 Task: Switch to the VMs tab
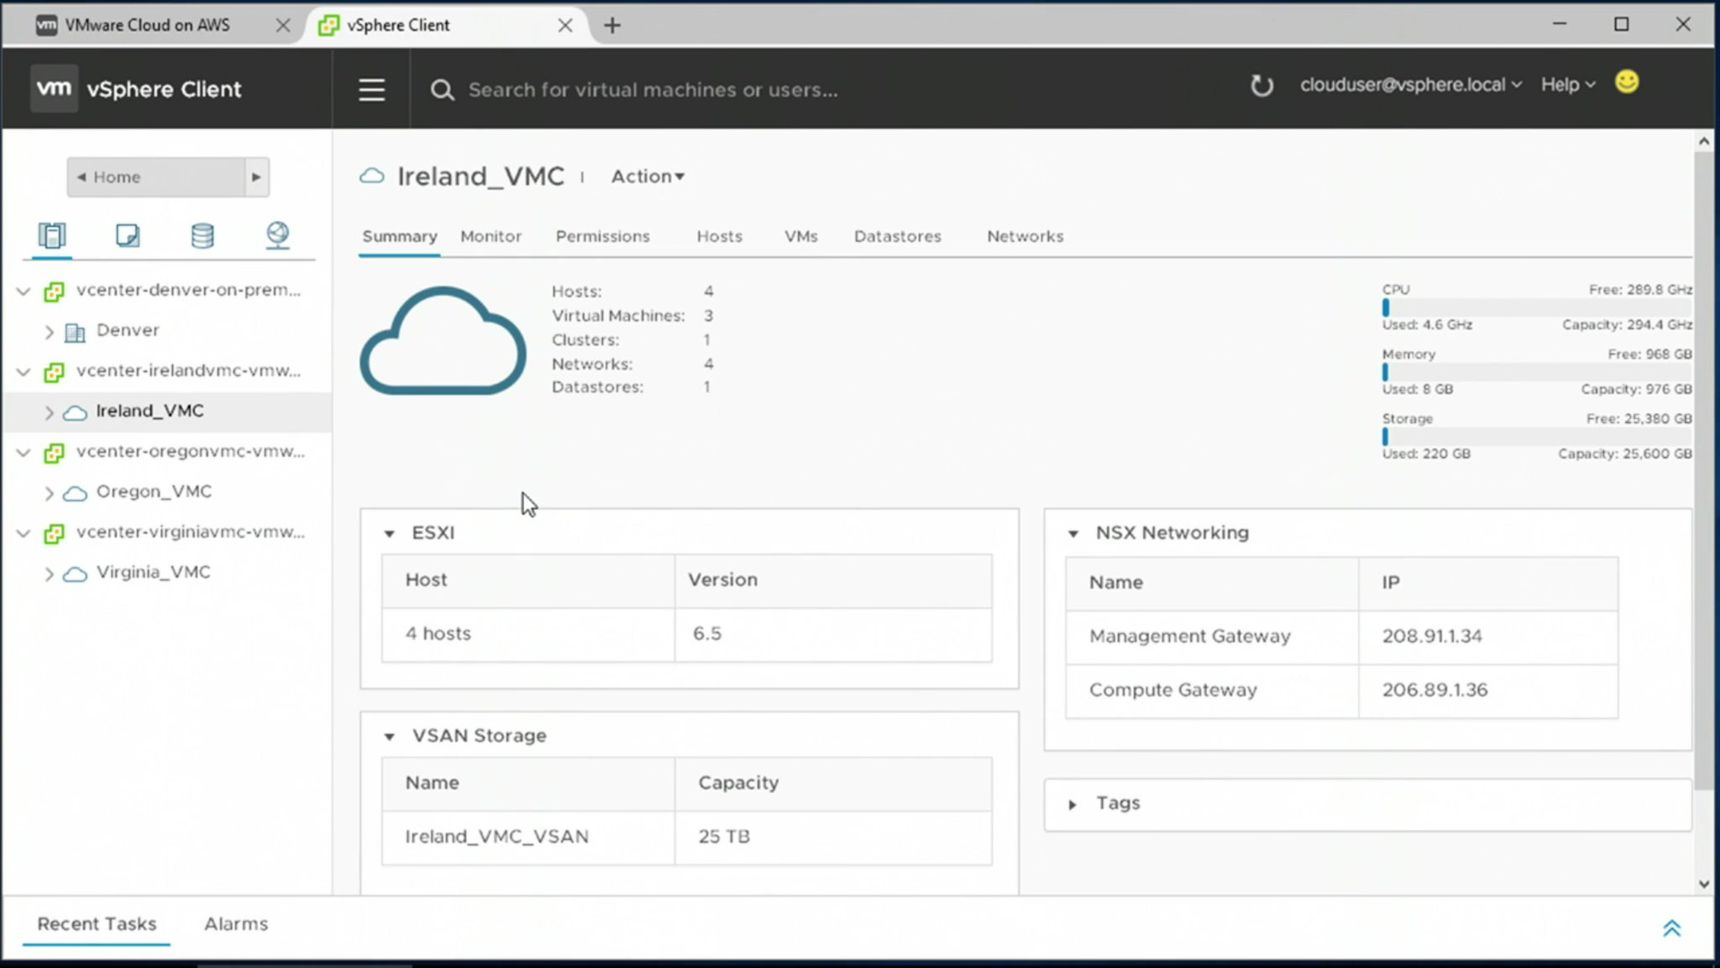point(801,236)
